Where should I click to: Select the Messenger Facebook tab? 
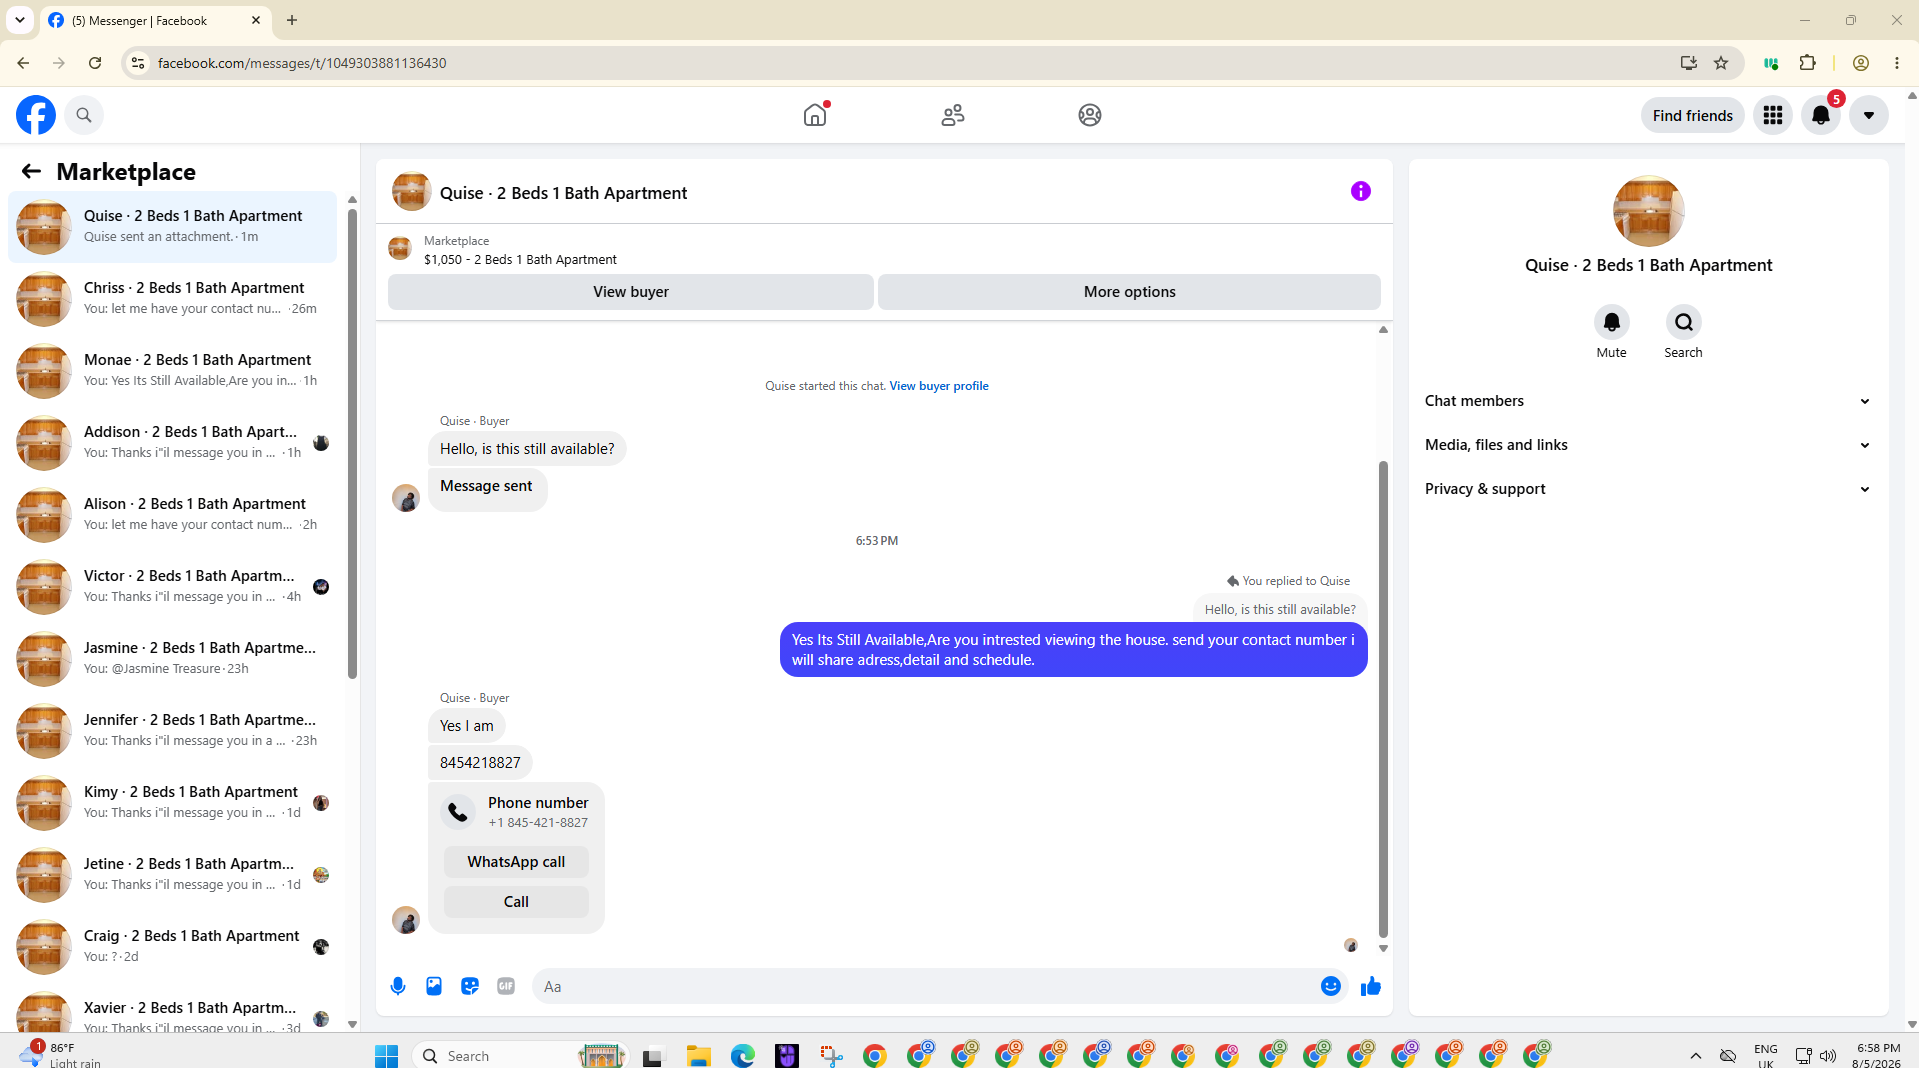point(155,20)
